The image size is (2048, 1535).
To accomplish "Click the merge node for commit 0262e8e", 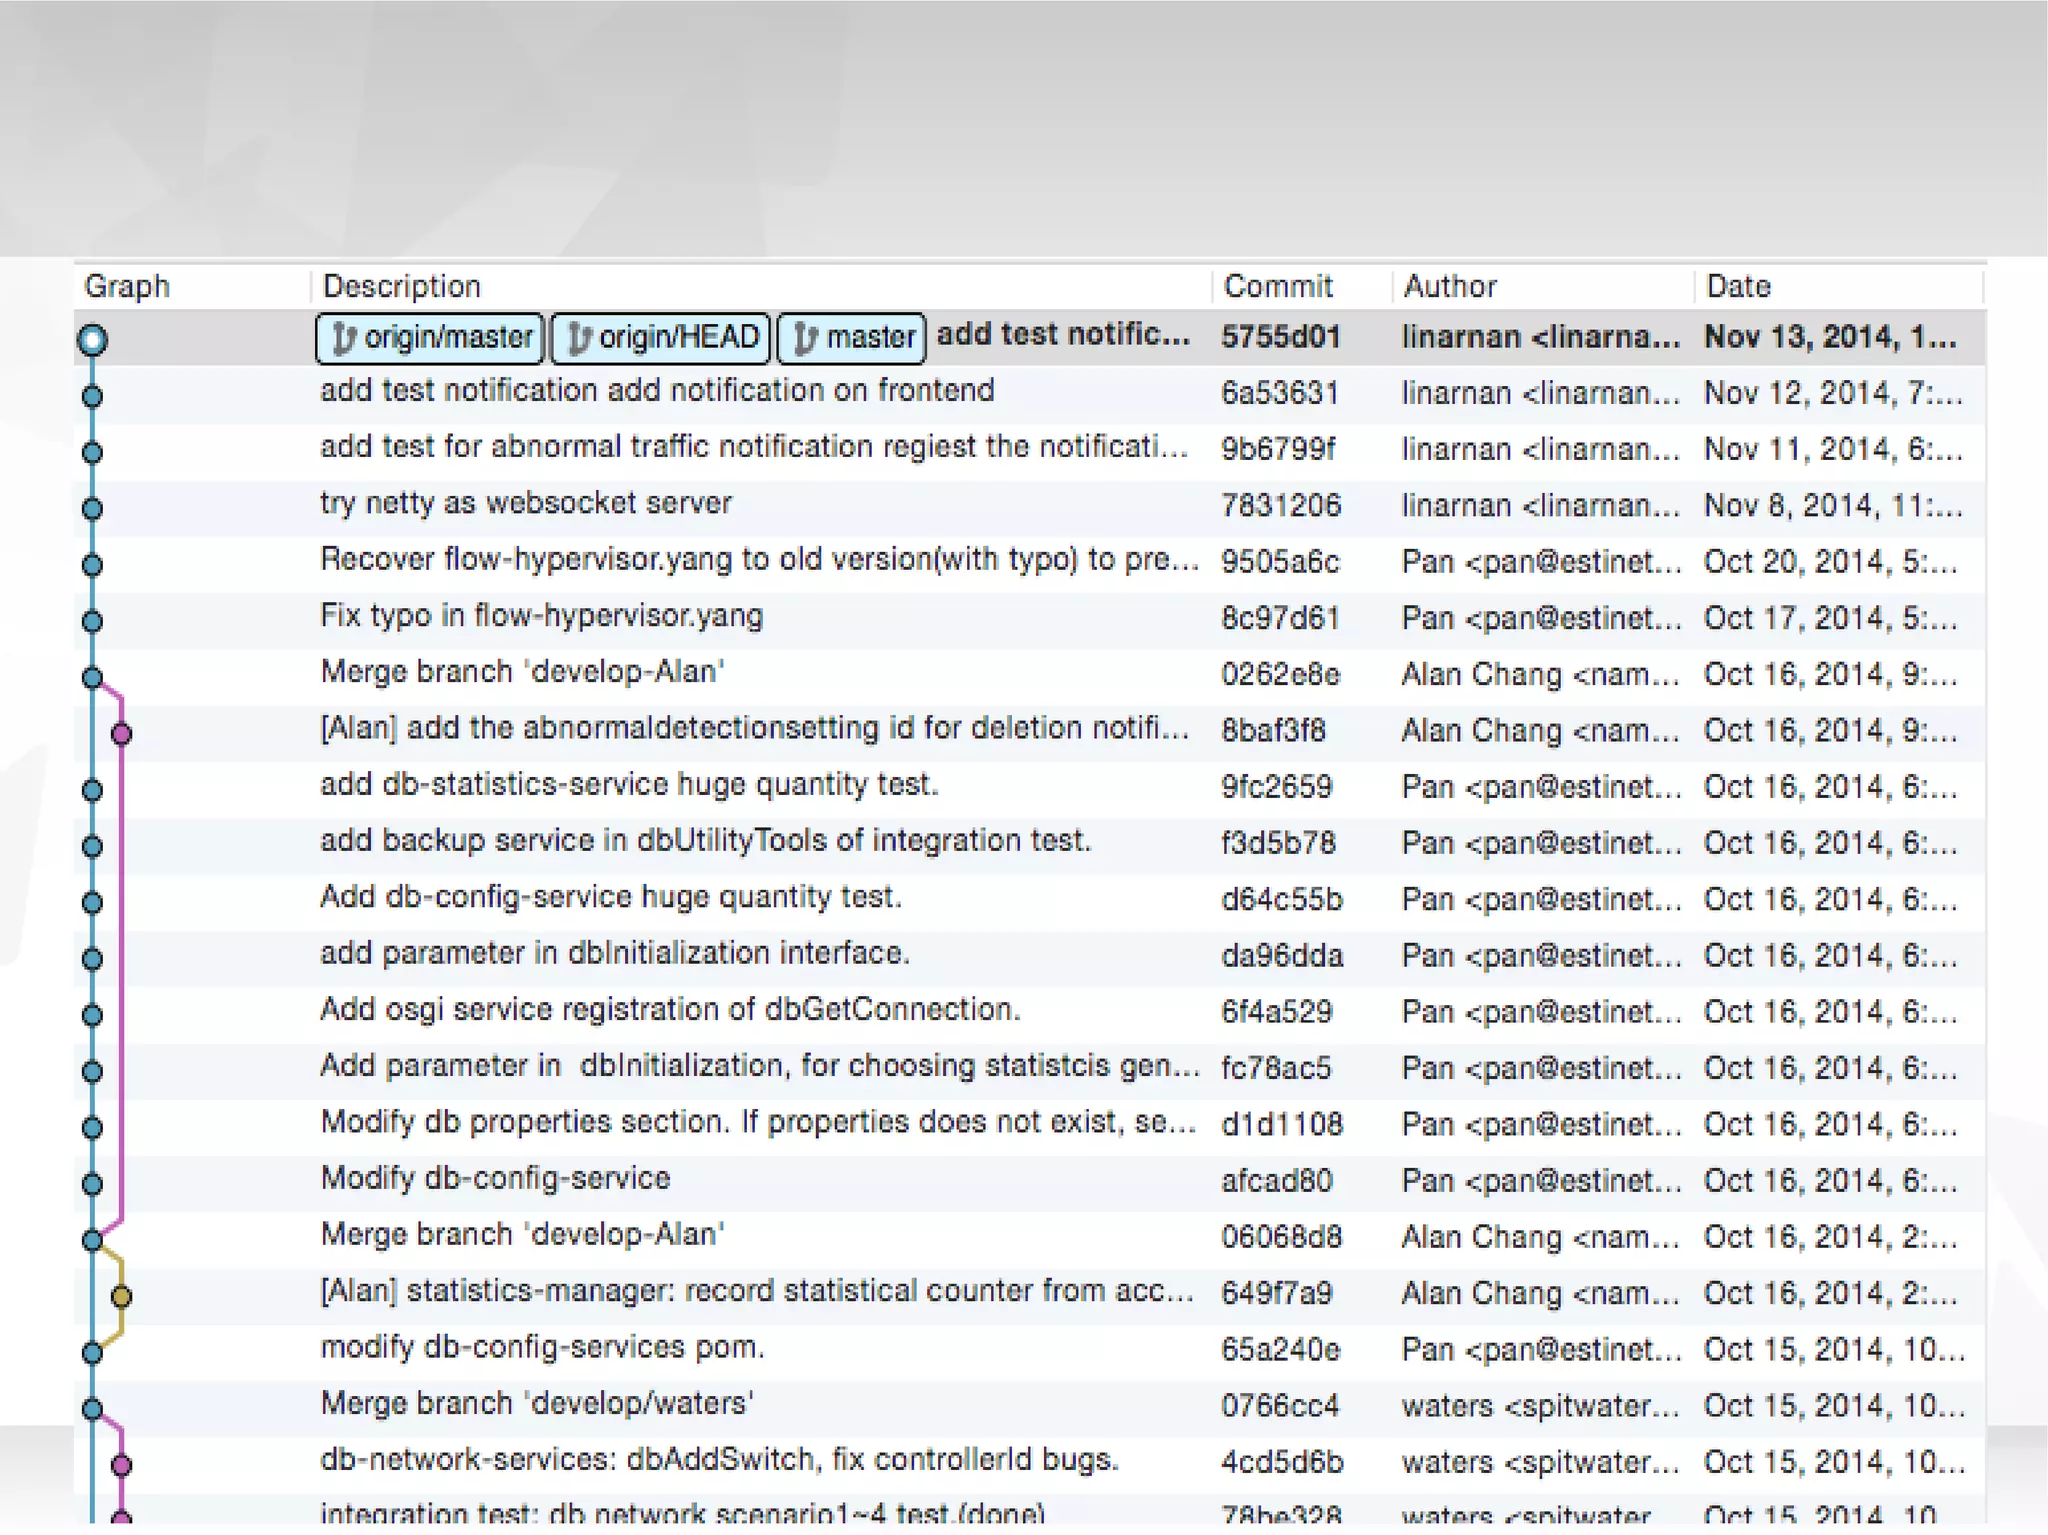I will (x=92, y=677).
